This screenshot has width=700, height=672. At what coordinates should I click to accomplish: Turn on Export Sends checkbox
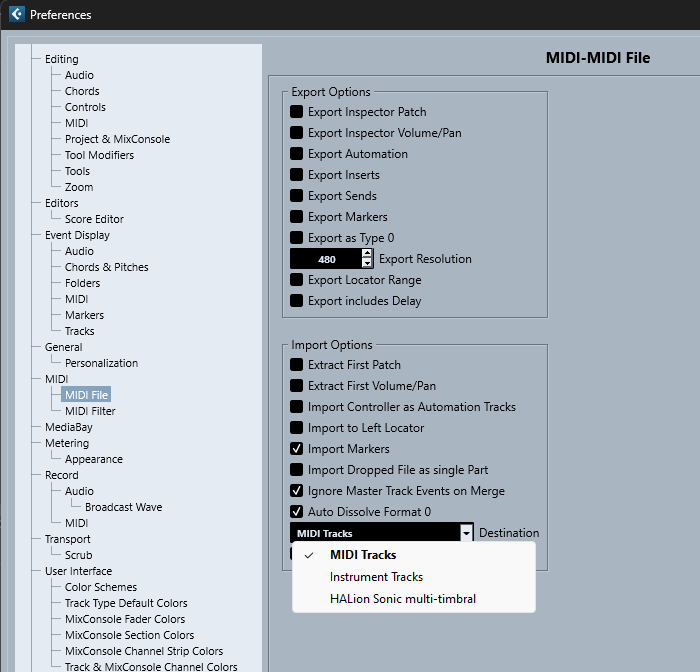click(296, 196)
